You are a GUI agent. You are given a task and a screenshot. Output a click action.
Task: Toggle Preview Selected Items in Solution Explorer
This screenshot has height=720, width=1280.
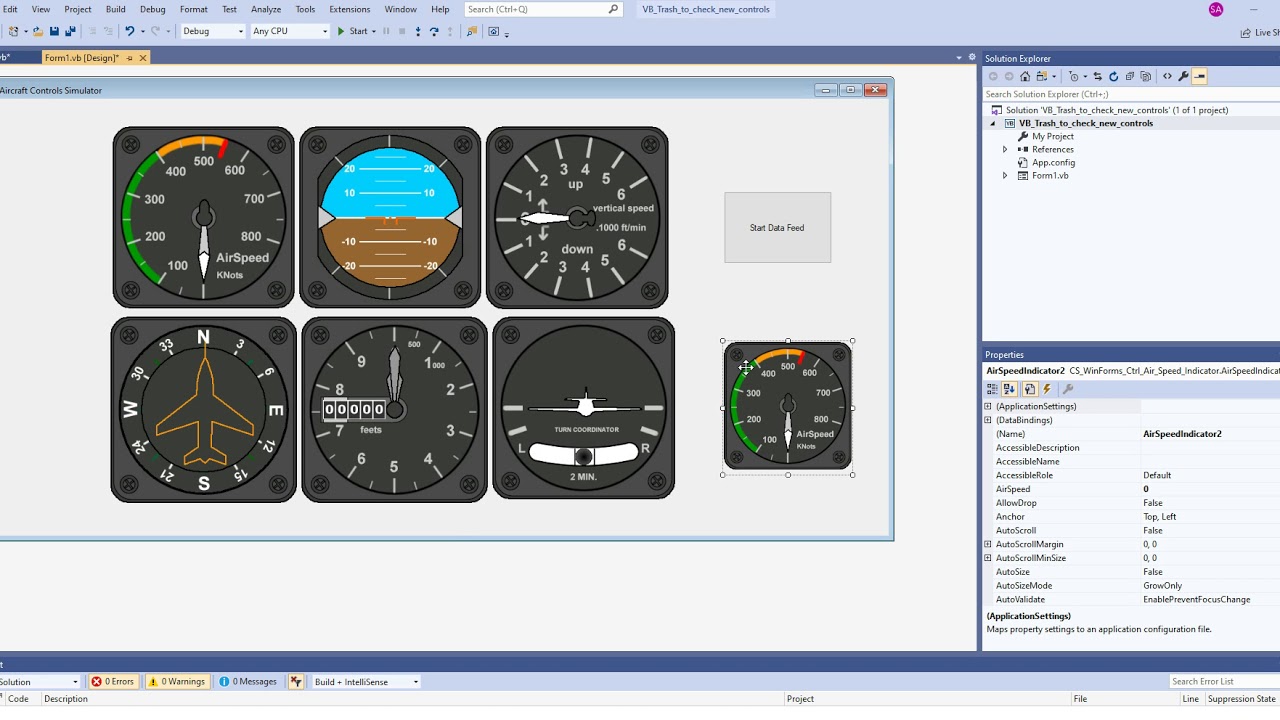coord(1199,76)
